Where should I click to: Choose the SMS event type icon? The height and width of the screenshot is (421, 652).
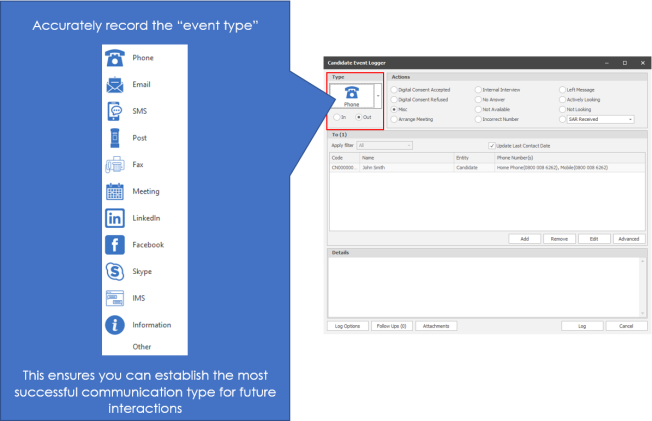point(115,111)
